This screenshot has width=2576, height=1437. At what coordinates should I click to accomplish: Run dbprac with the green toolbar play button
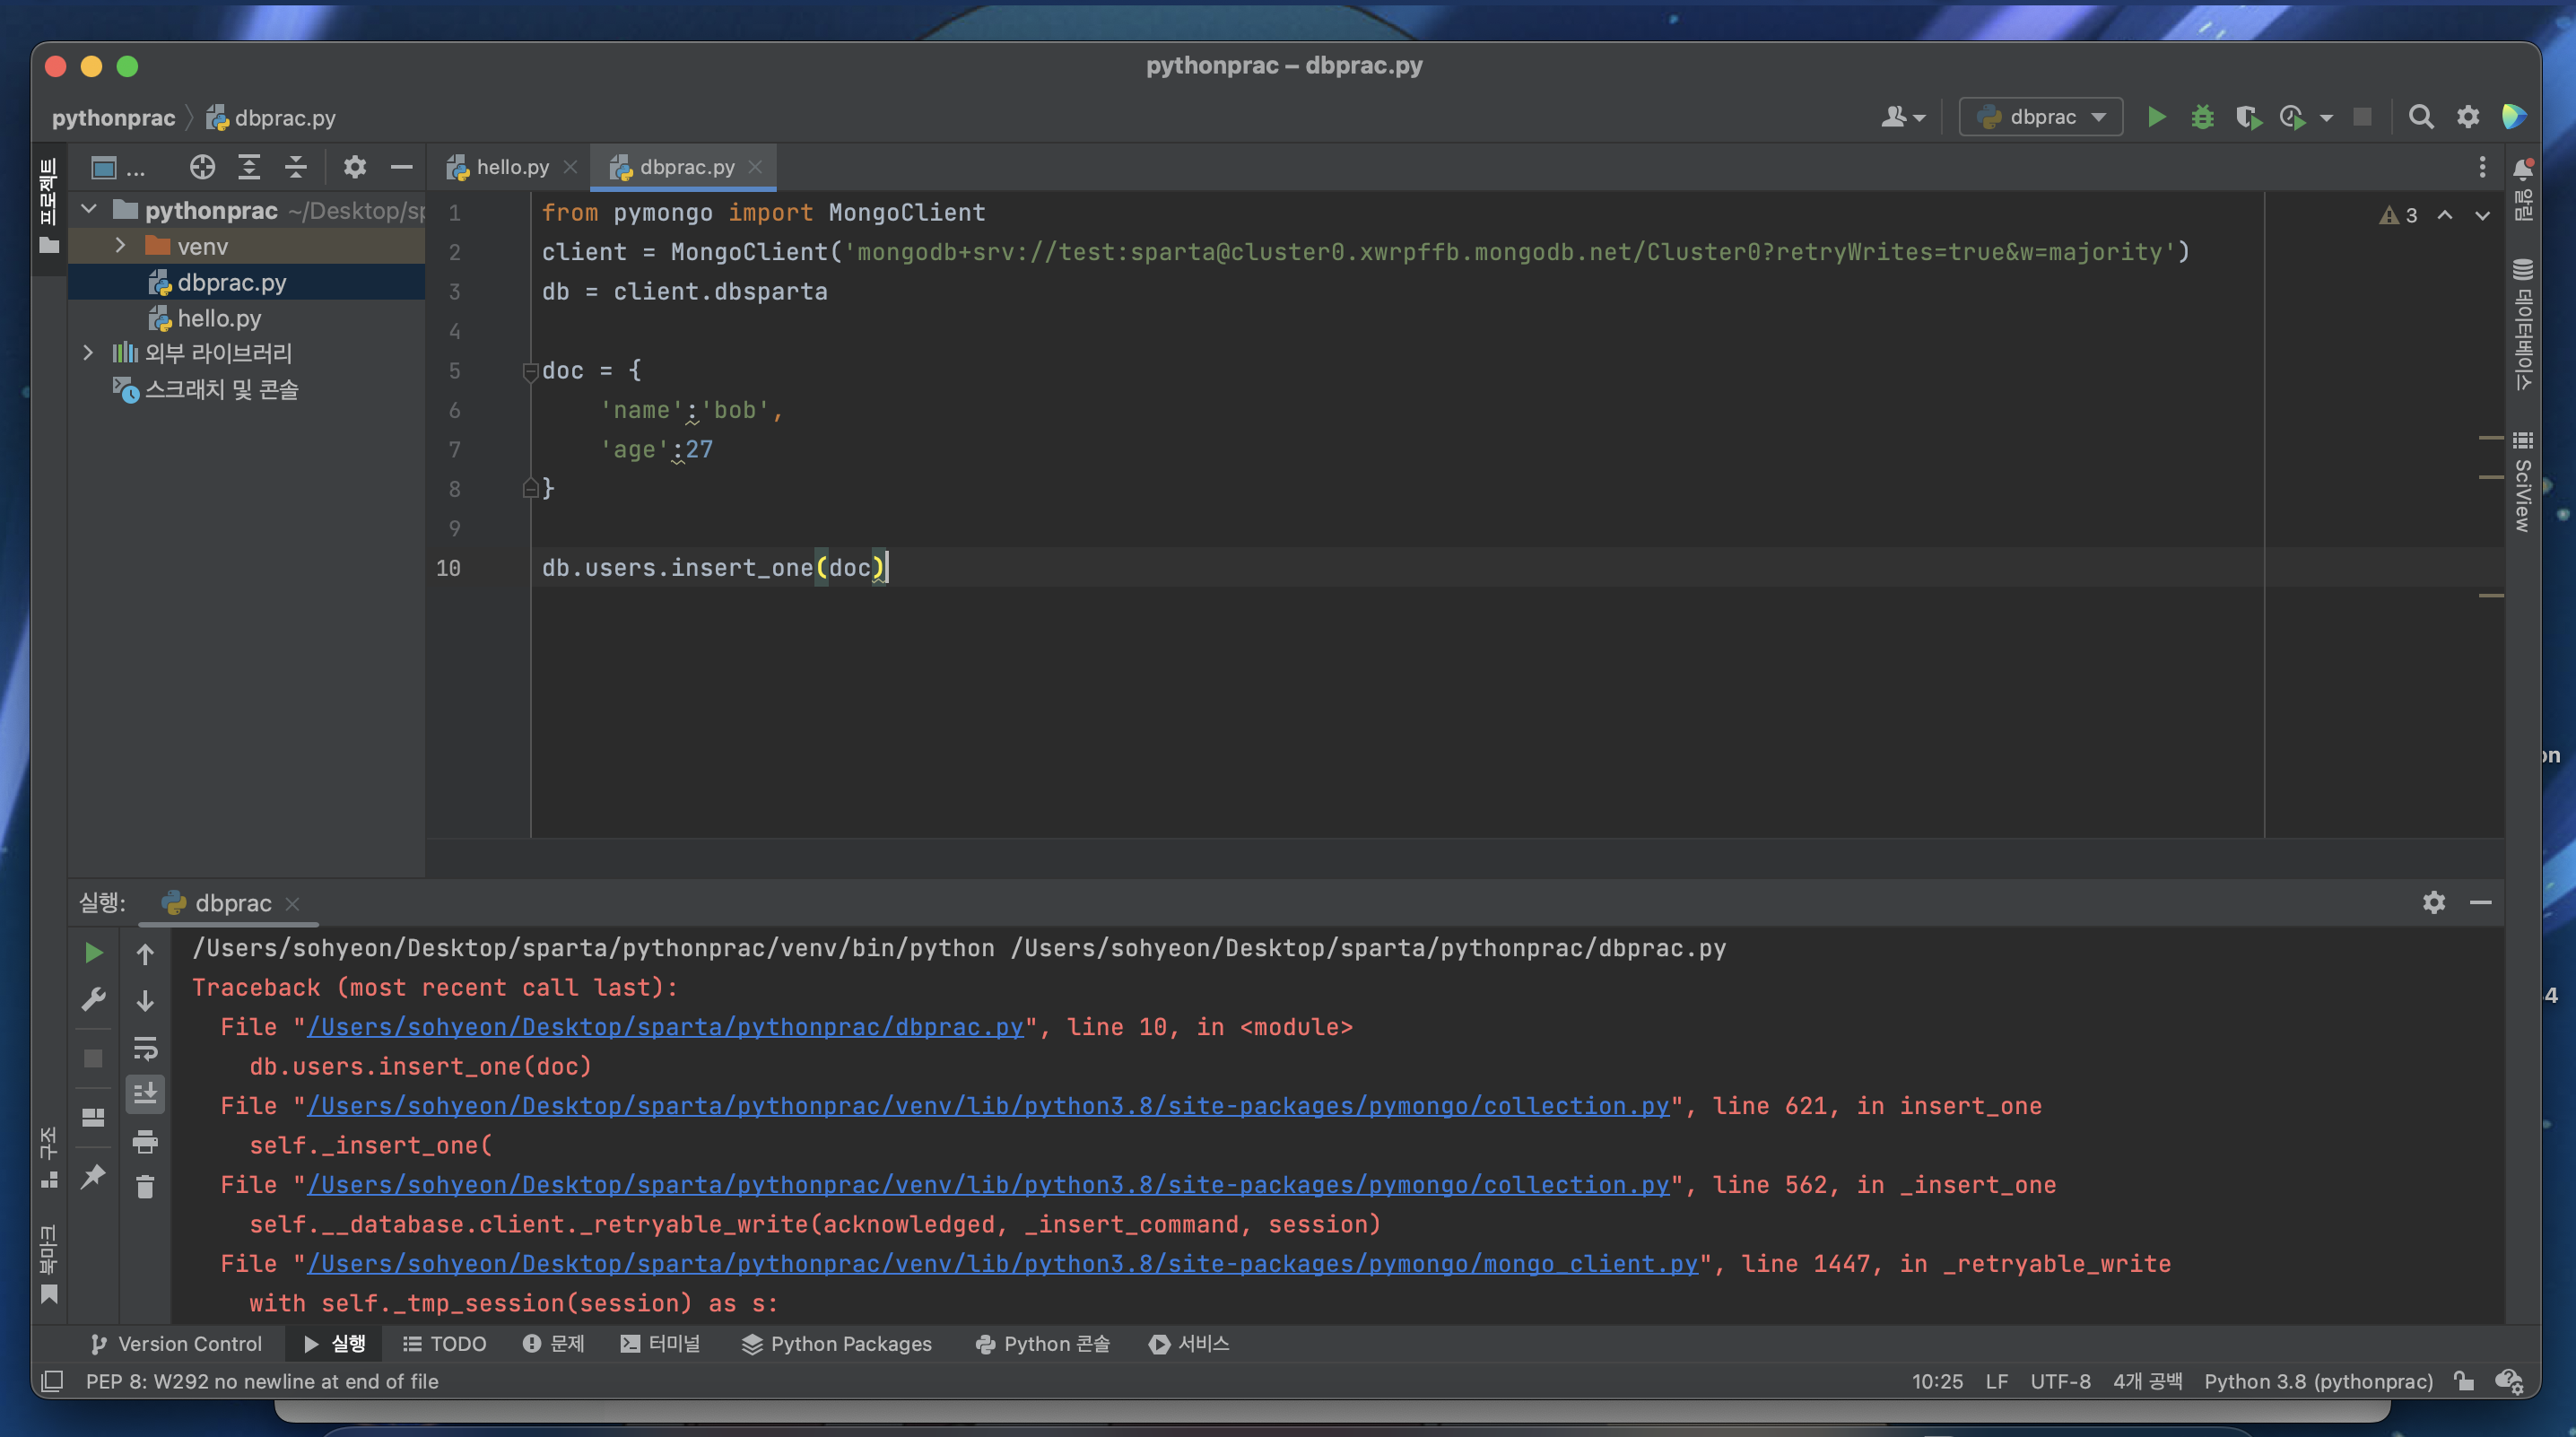click(x=2156, y=117)
